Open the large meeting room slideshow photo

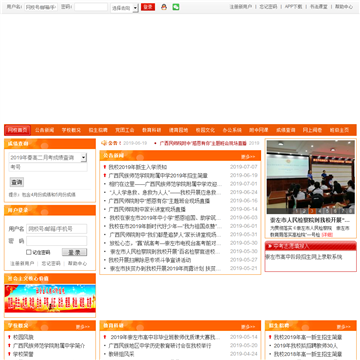point(310,177)
